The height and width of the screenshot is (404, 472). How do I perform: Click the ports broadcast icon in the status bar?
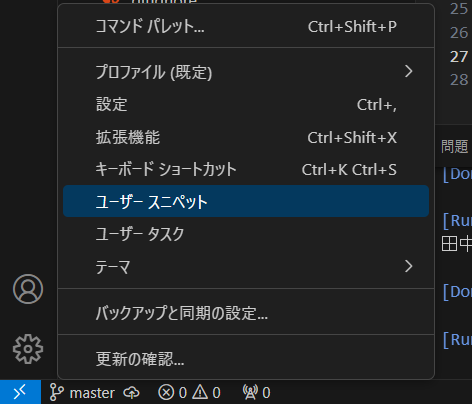[x=250, y=392]
